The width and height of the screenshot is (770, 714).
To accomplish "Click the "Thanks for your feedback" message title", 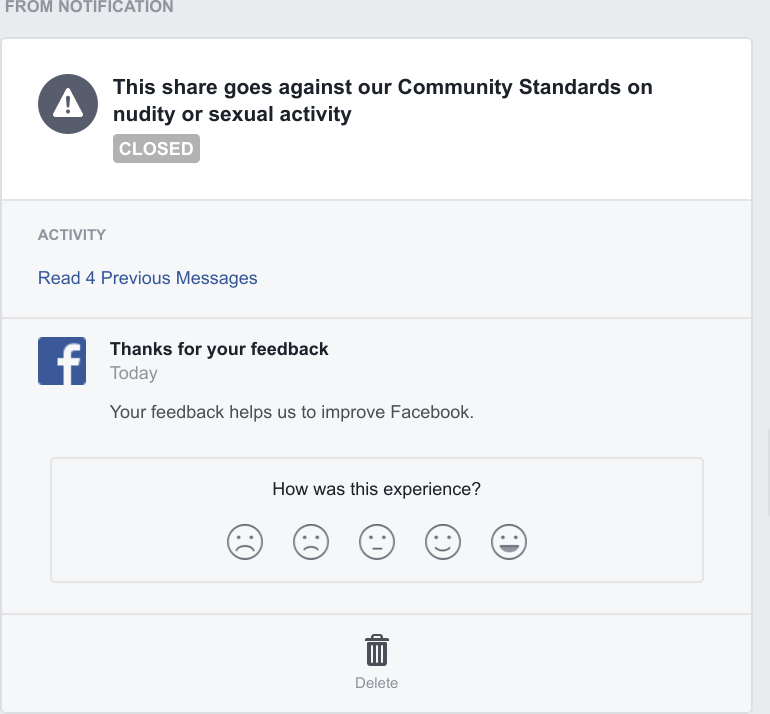I will [x=219, y=349].
